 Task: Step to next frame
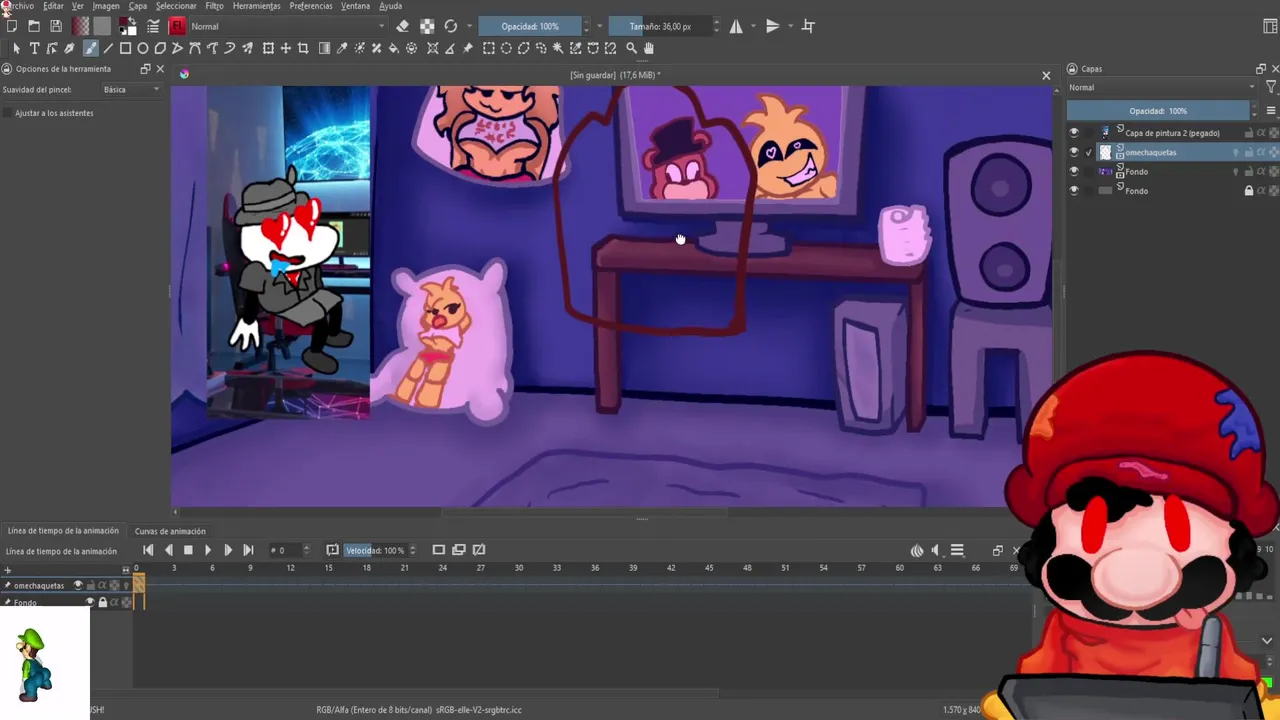pos(228,550)
